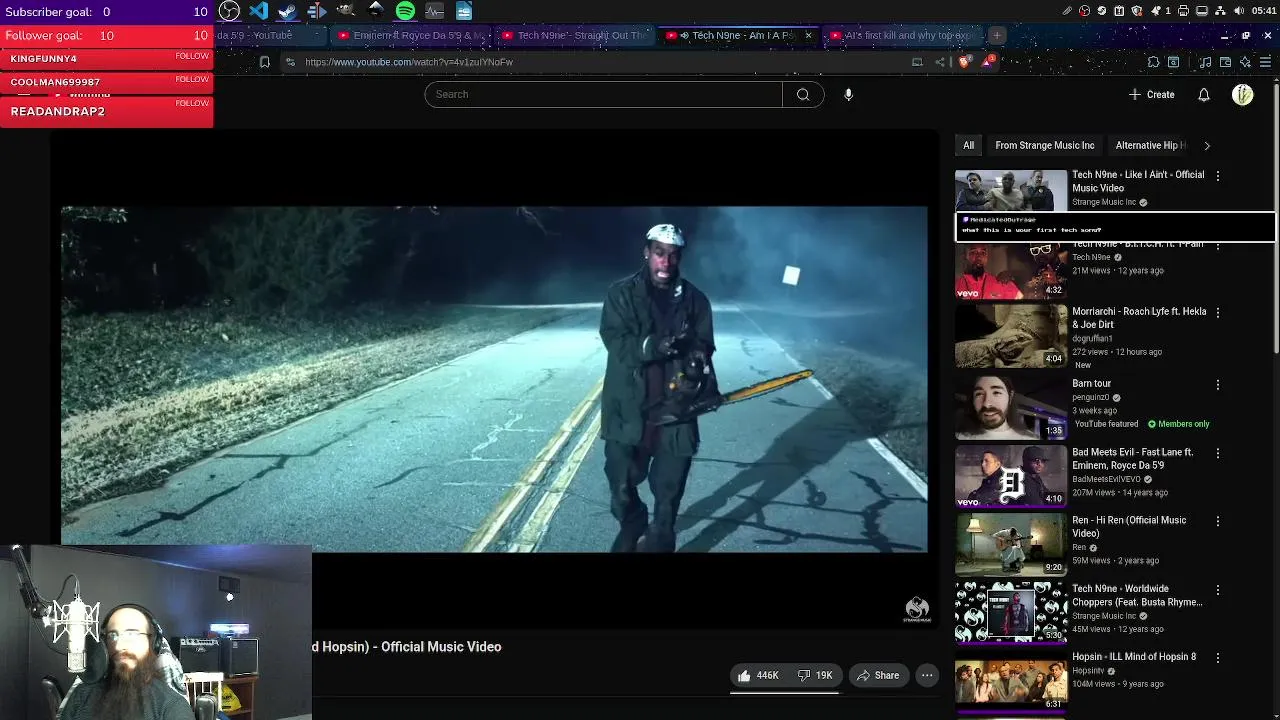Viewport: 1280px width, 720px height.
Task: Open the system monitor panel icon
Action: (x=434, y=11)
